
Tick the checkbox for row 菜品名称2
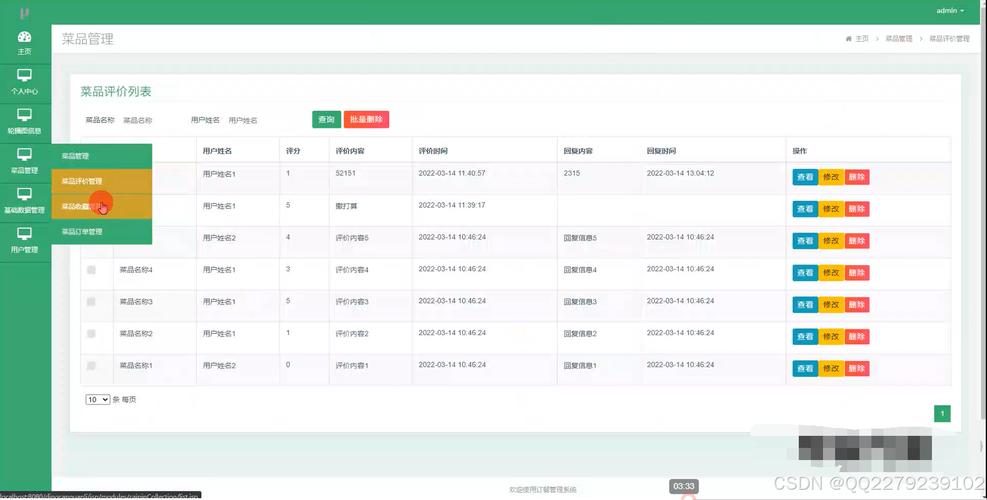pos(91,334)
